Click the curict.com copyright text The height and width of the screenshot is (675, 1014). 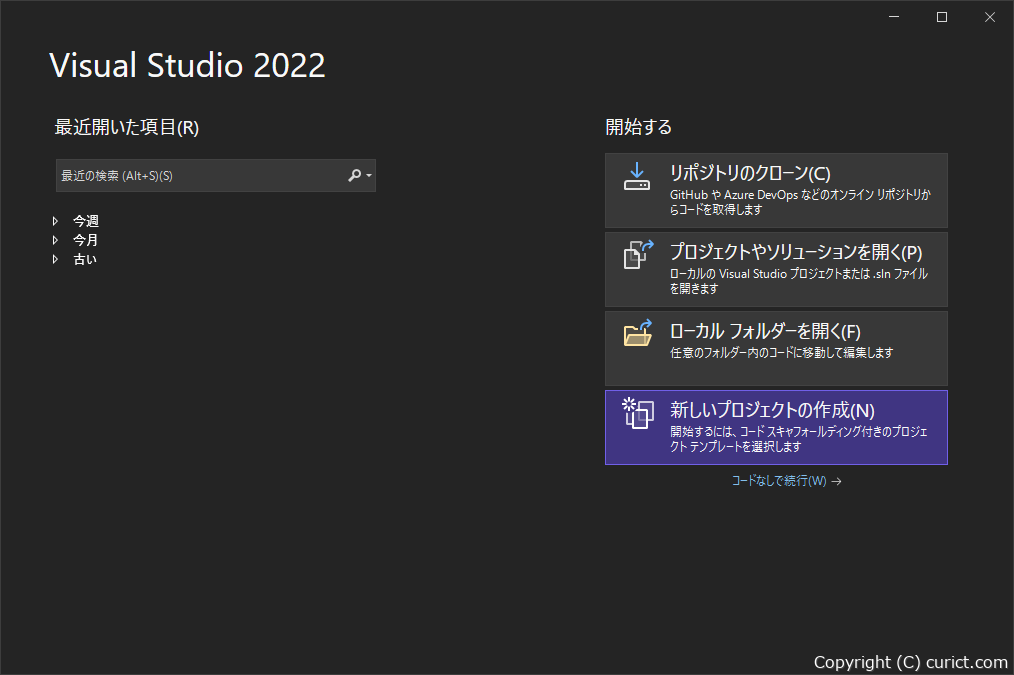click(911, 661)
